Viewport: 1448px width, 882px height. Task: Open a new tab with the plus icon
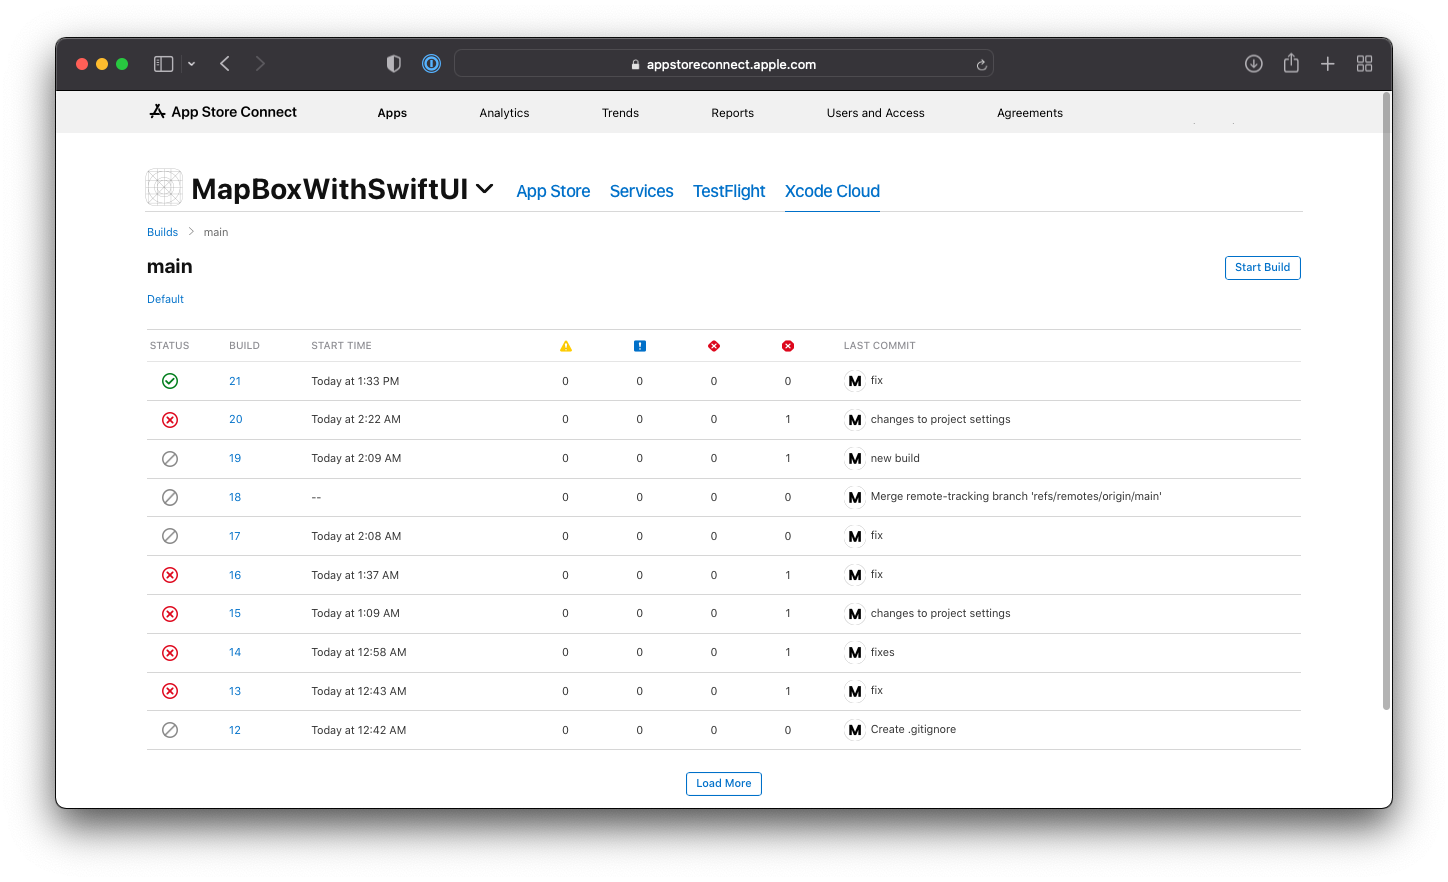pos(1327,64)
